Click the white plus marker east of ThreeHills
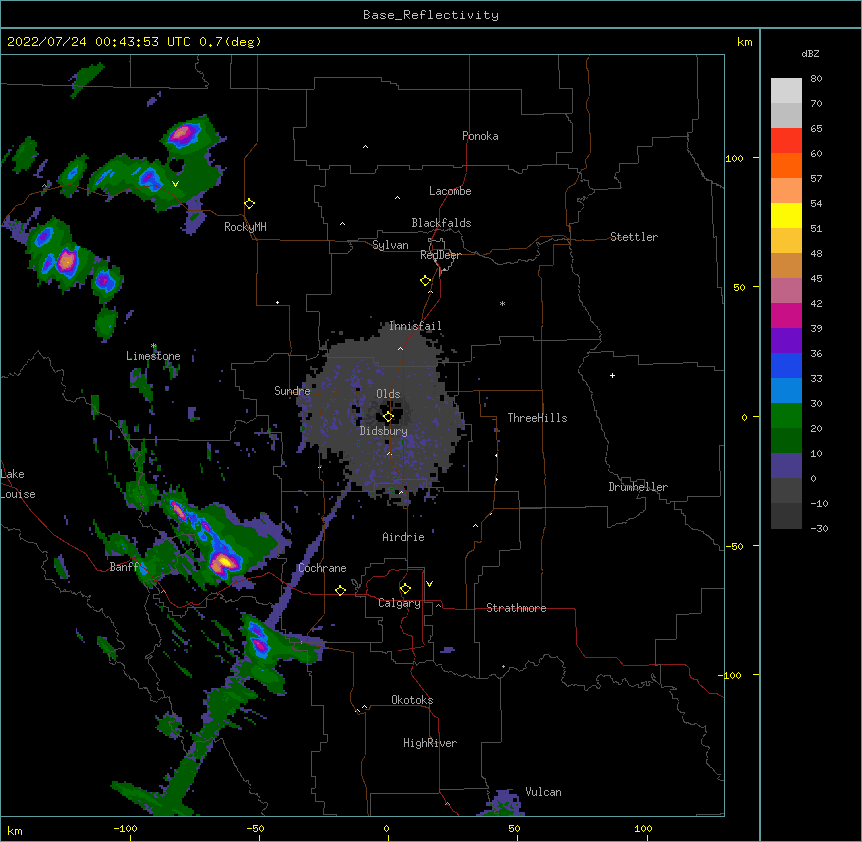The image size is (862, 842). 612,375
